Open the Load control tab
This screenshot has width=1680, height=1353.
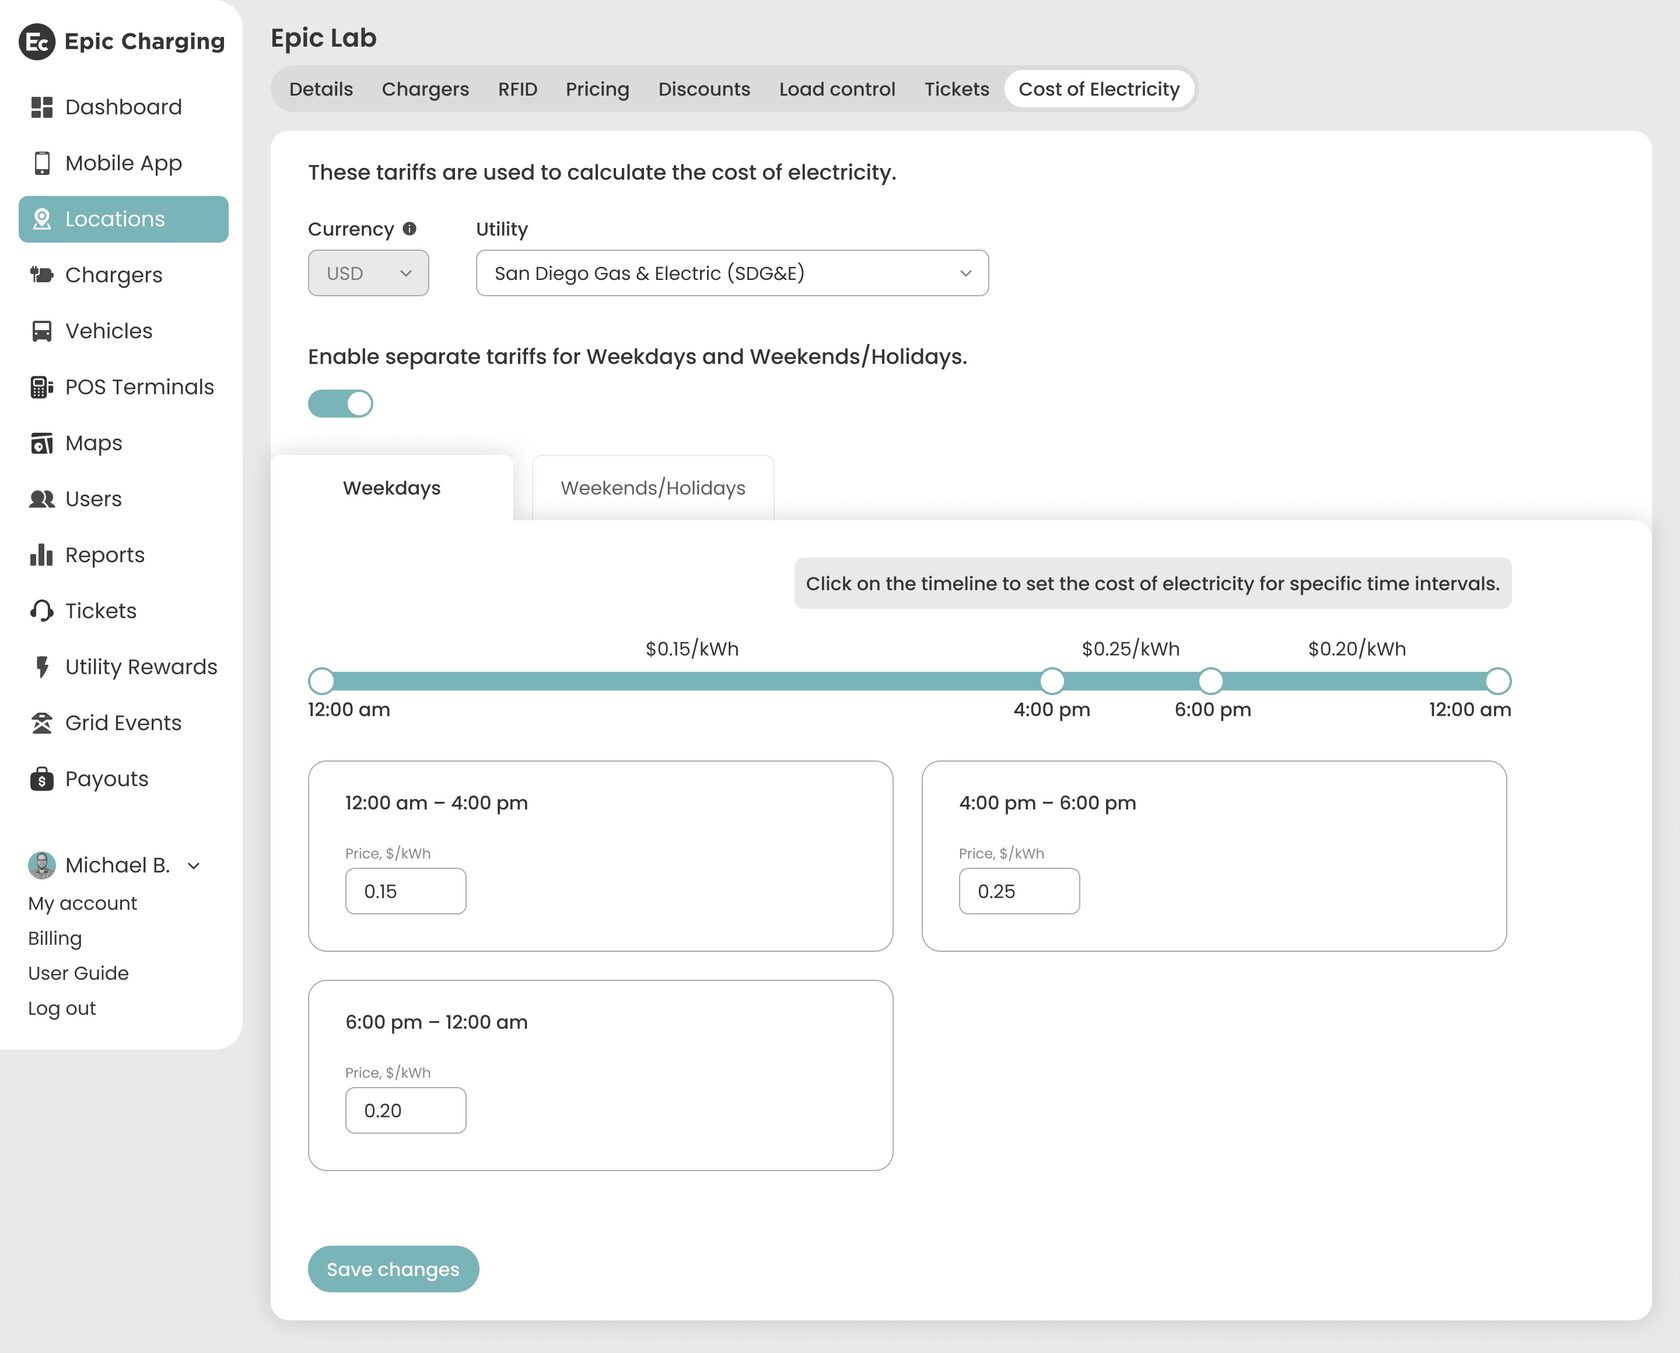coord(837,89)
